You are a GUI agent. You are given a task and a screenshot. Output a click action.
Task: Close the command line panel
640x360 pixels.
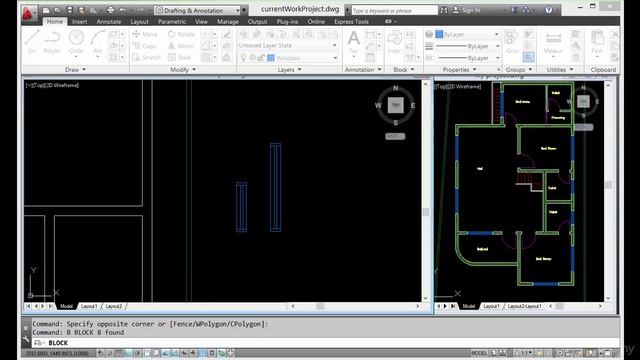click(x=26, y=328)
